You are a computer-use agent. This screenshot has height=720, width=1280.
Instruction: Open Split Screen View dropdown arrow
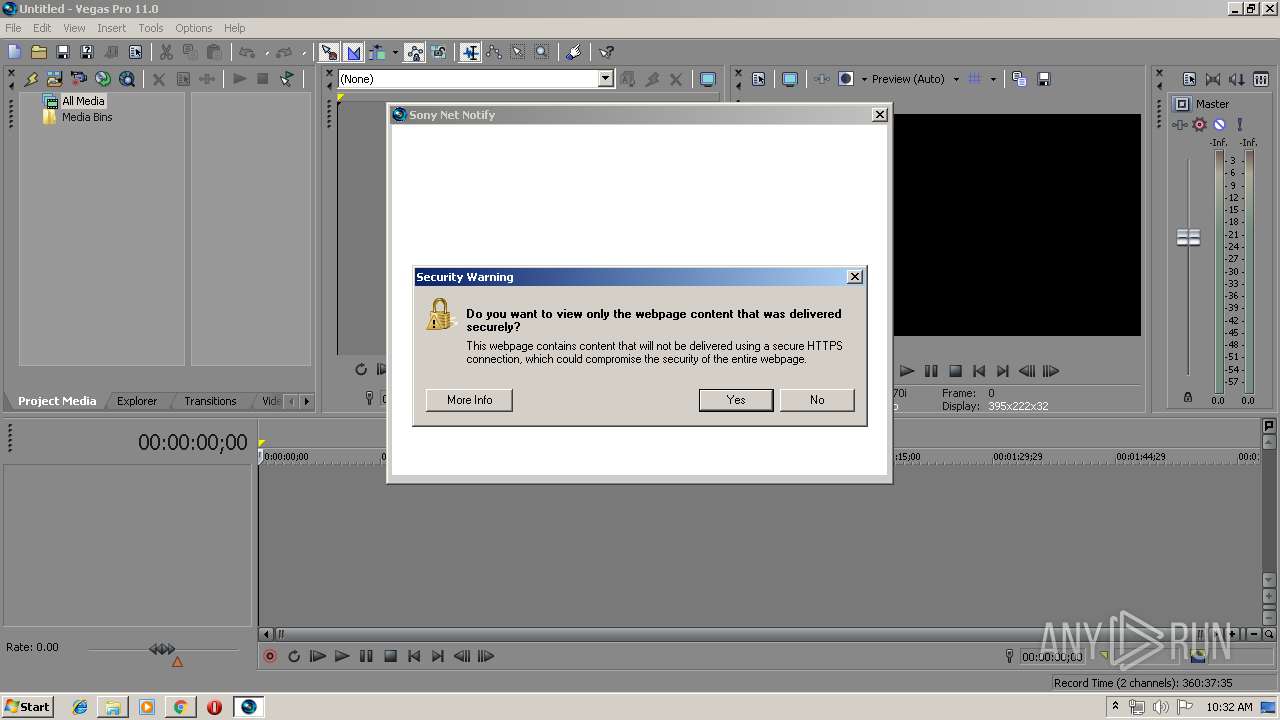864,79
